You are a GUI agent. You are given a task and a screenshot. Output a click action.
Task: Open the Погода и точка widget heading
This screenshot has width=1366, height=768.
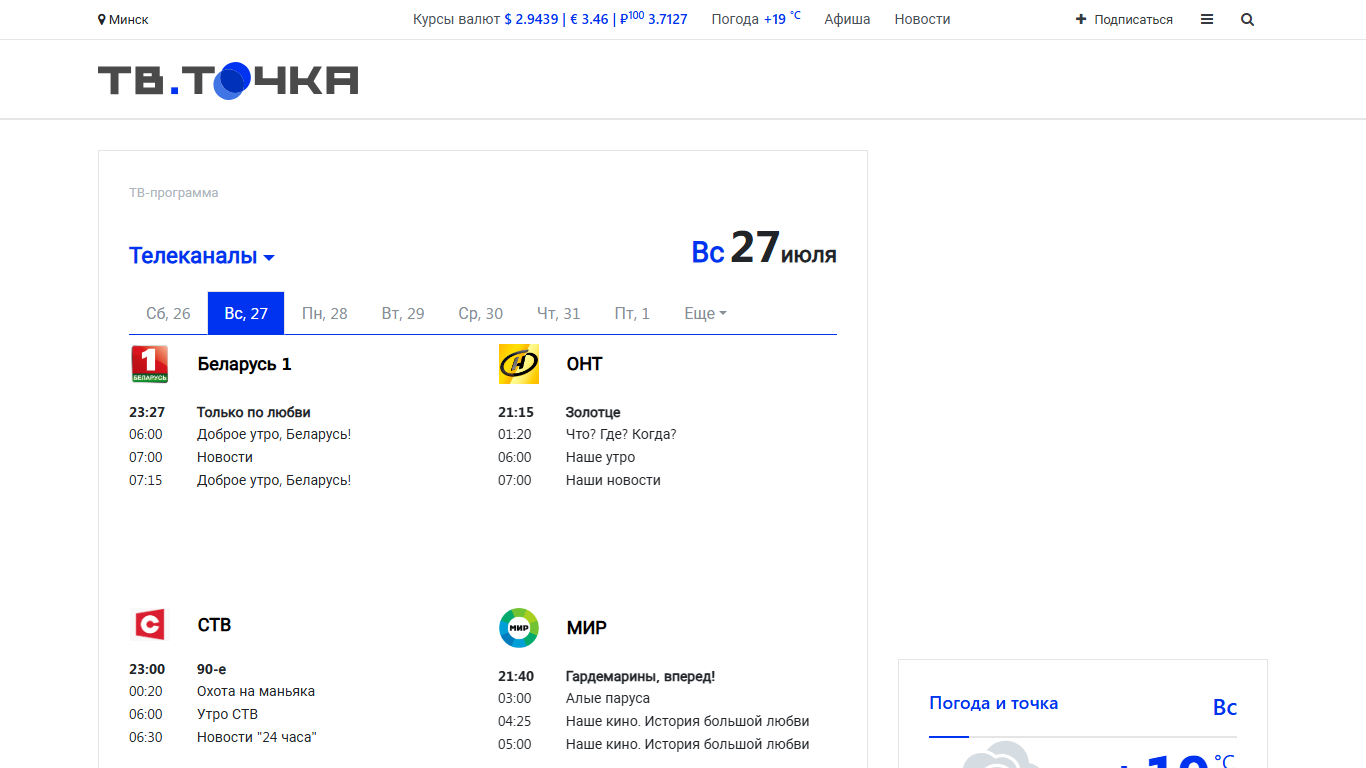point(993,703)
